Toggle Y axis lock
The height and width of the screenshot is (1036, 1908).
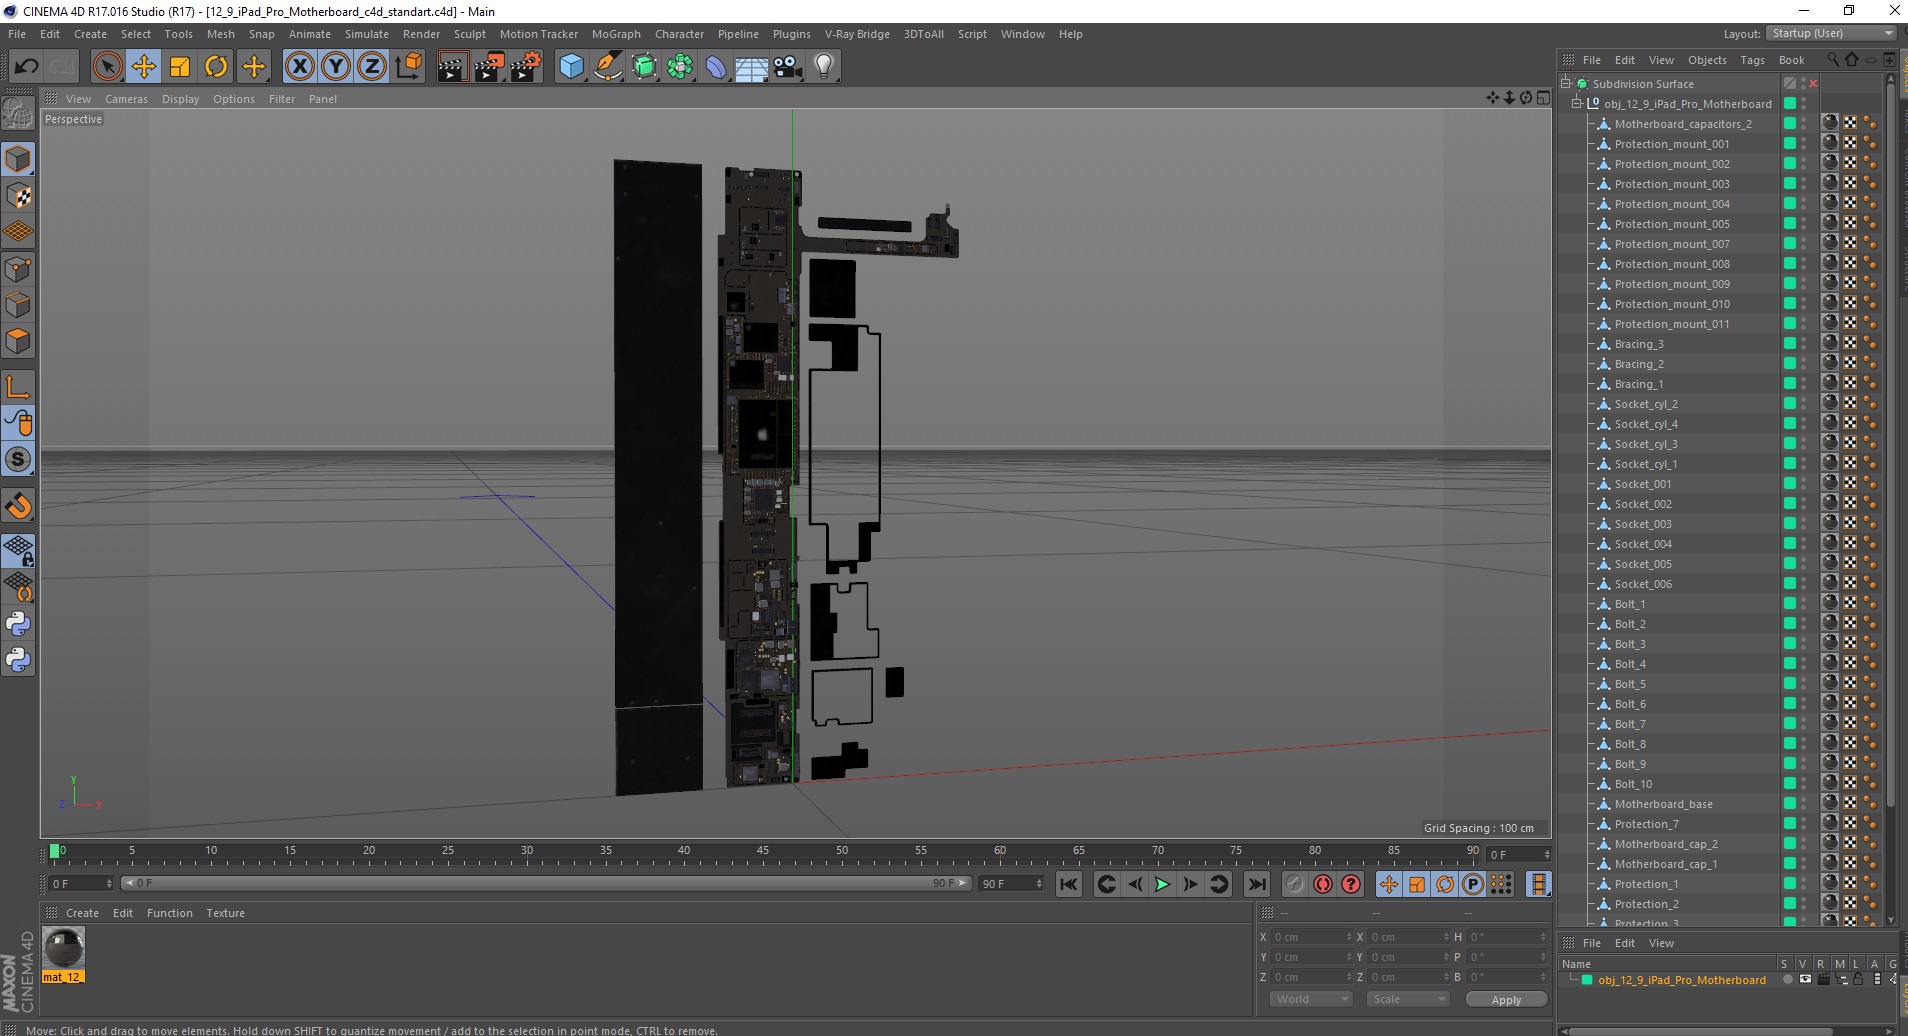point(336,67)
